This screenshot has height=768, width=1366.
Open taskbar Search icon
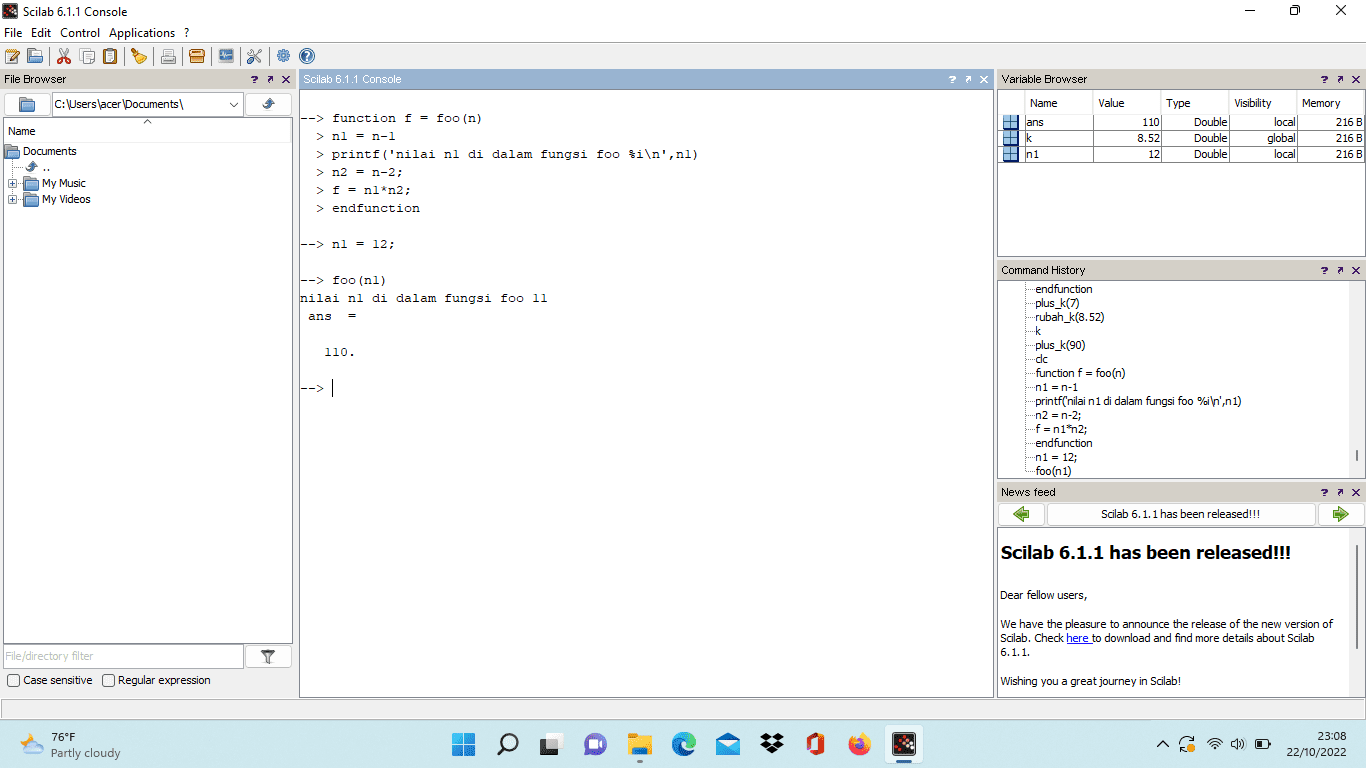(508, 744)
